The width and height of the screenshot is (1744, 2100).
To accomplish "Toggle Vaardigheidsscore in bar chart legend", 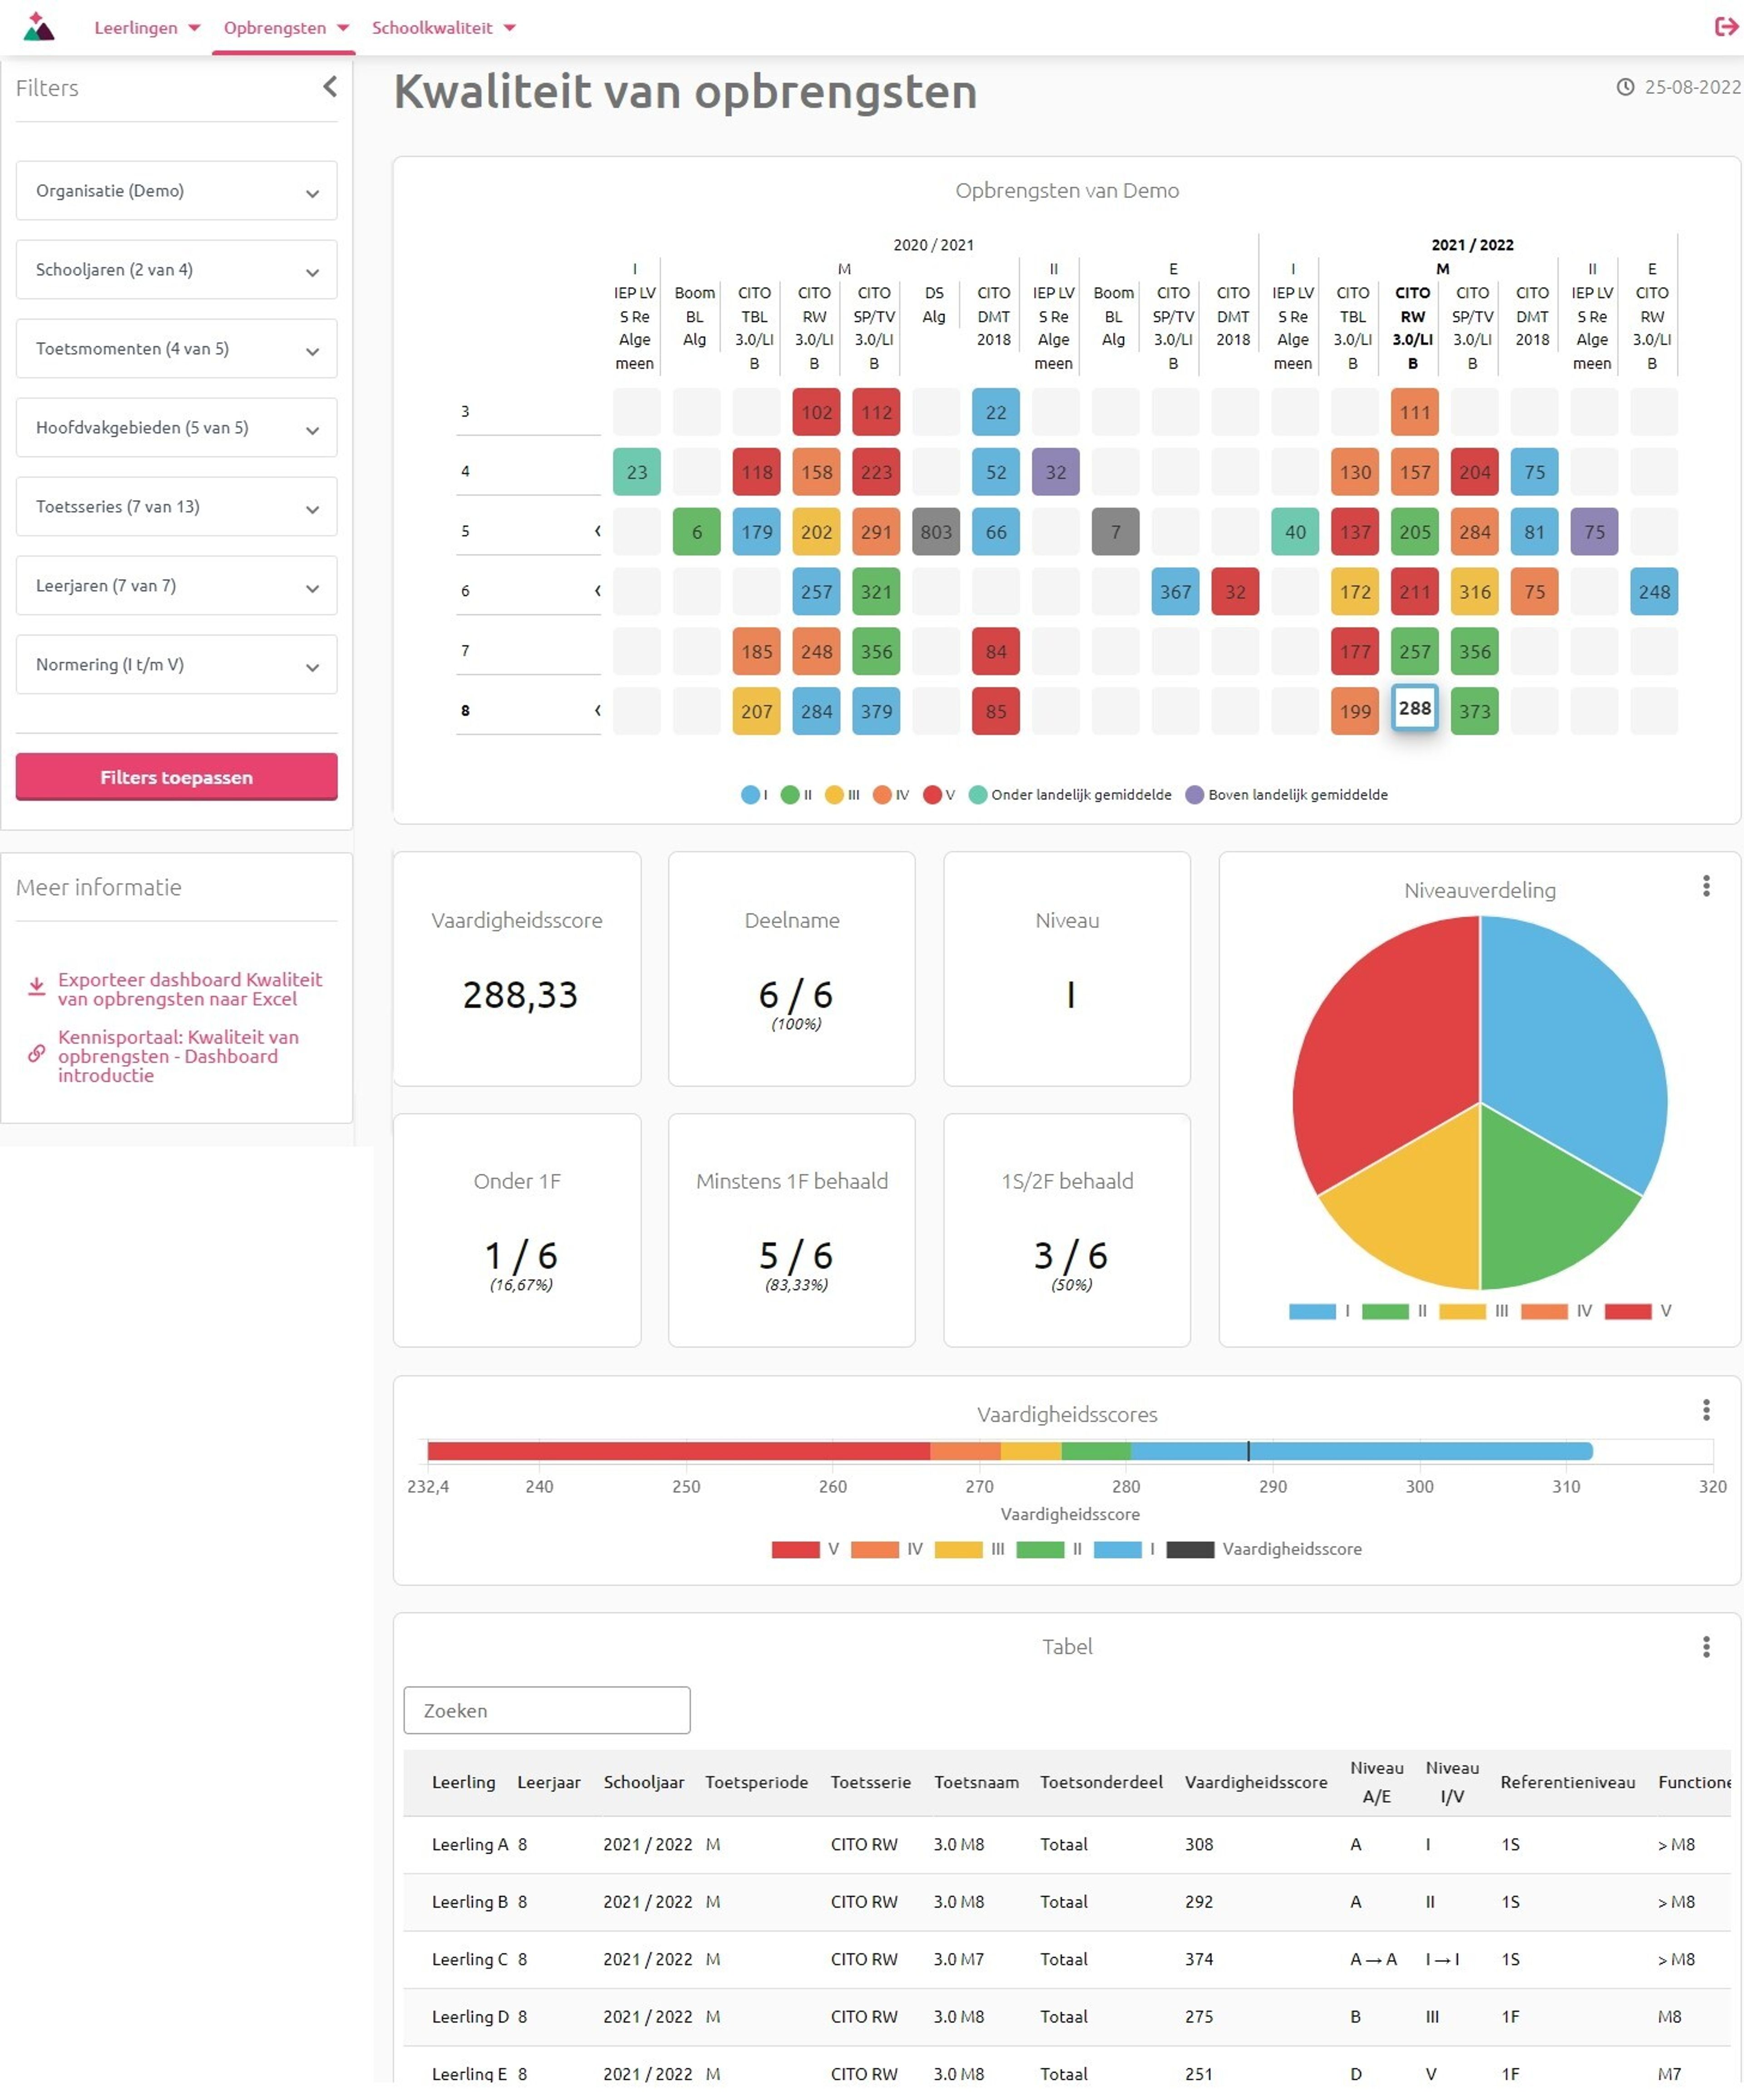I will (1190, 1549).
